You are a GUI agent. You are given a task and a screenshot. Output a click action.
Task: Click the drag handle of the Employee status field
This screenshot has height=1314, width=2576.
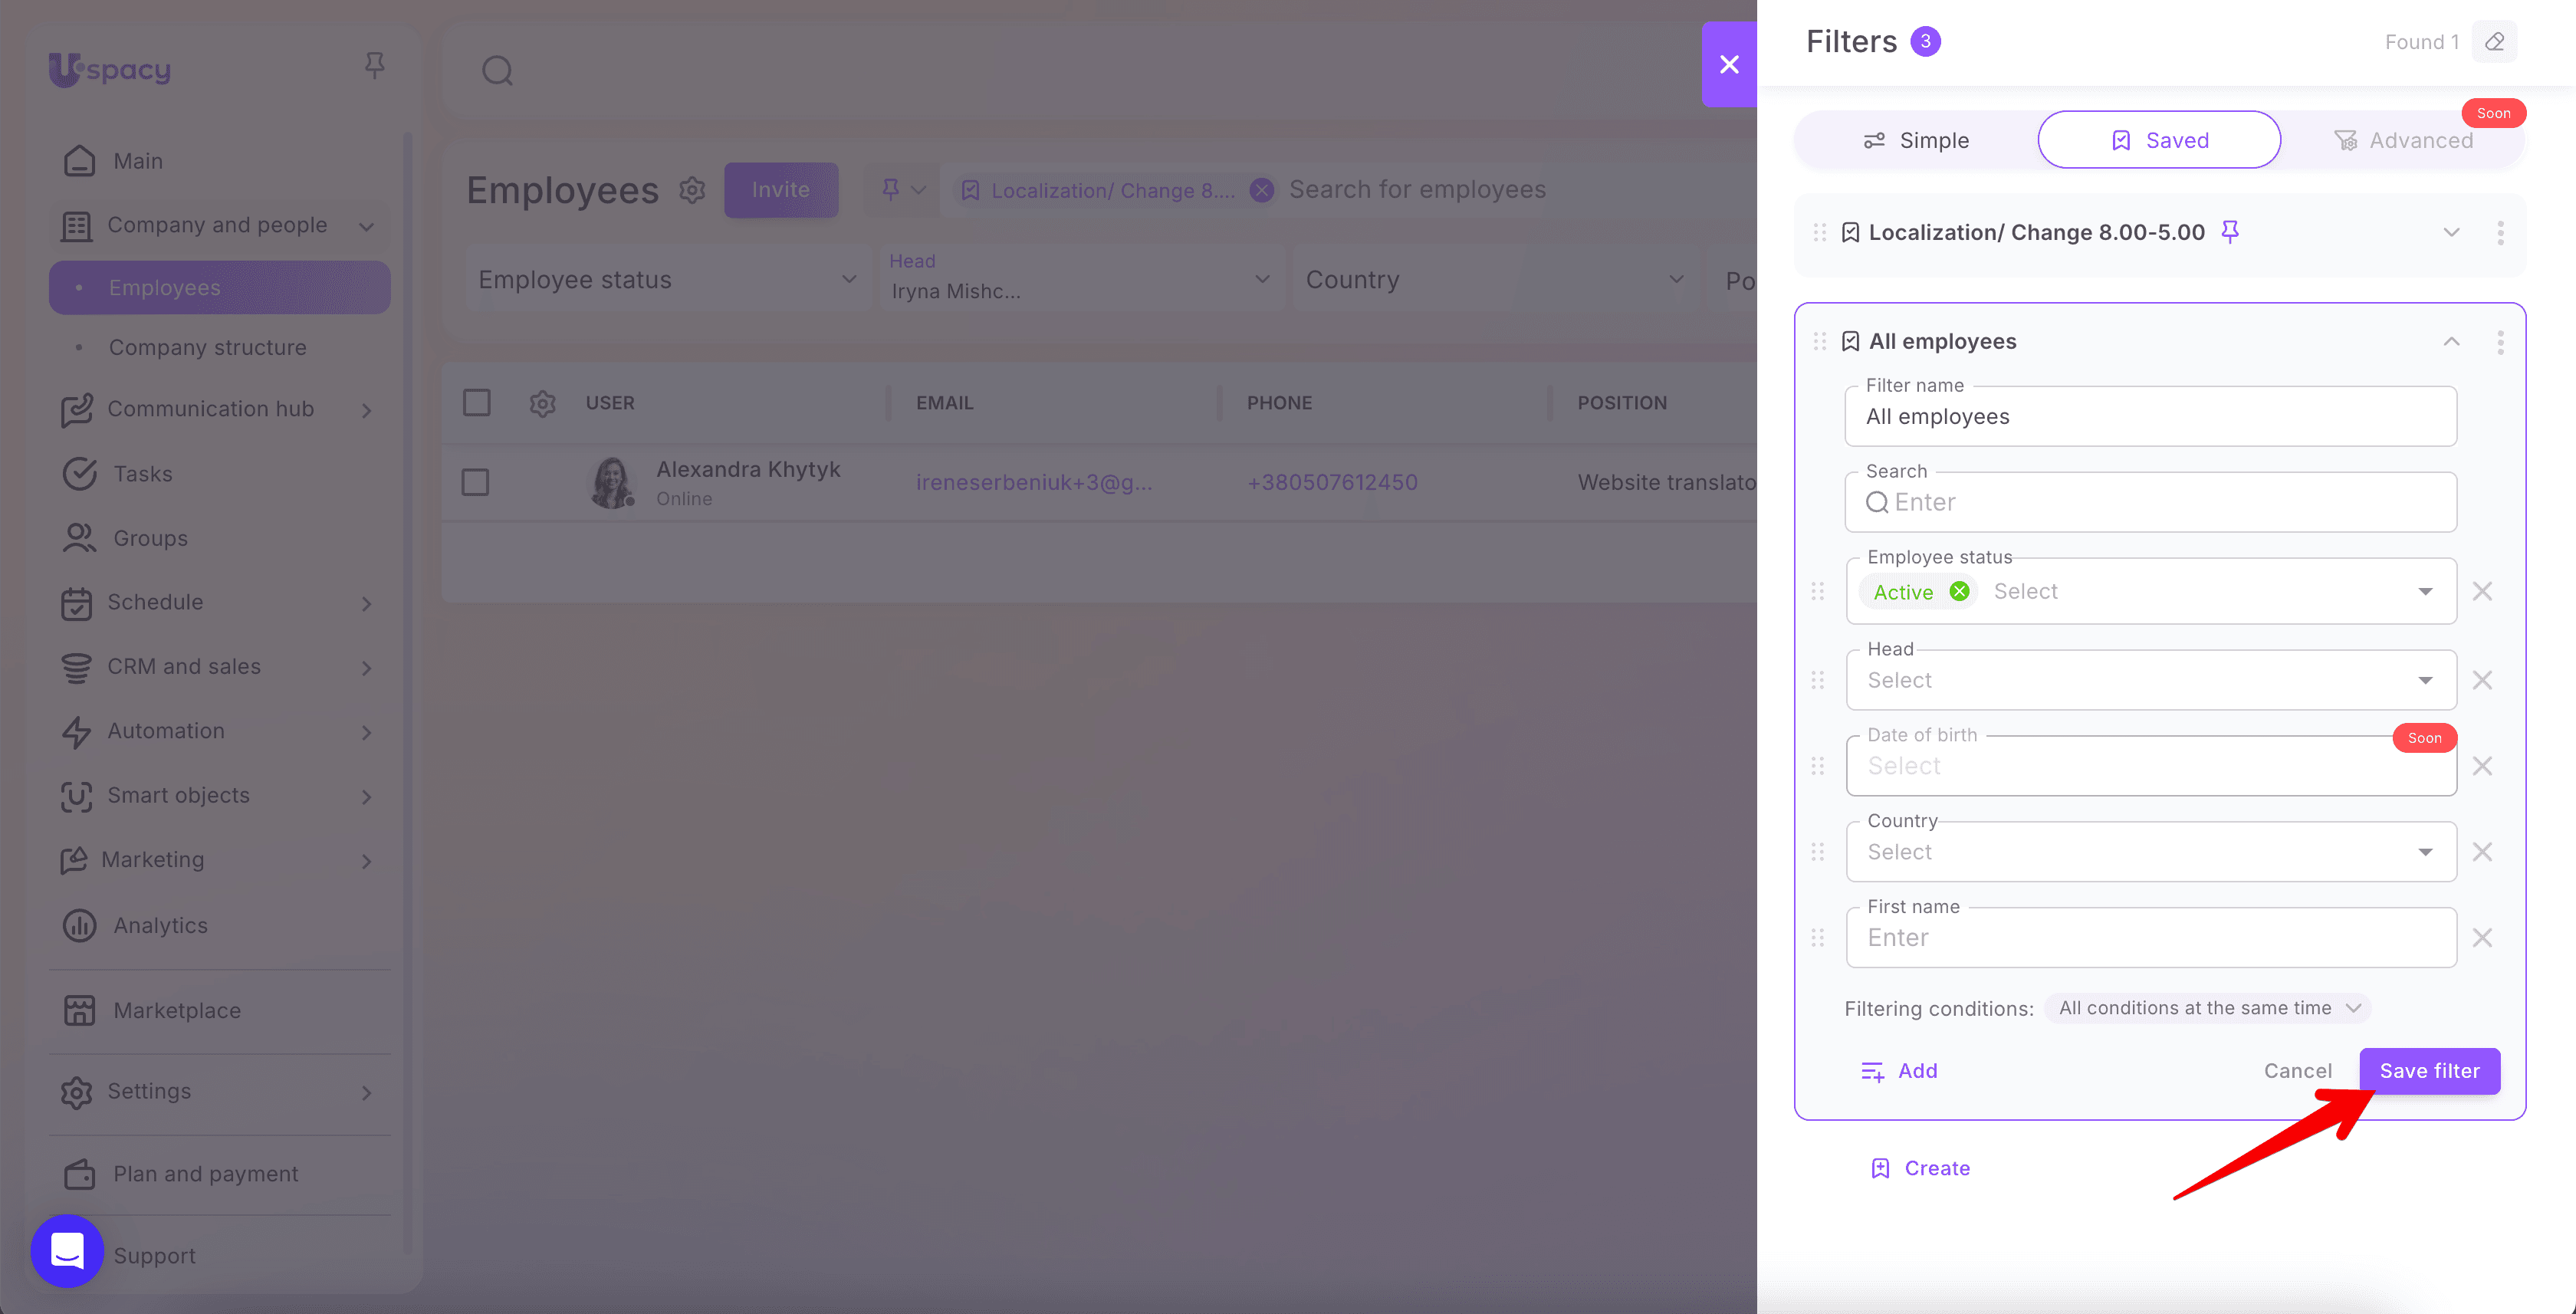[x=1818, y=592]
